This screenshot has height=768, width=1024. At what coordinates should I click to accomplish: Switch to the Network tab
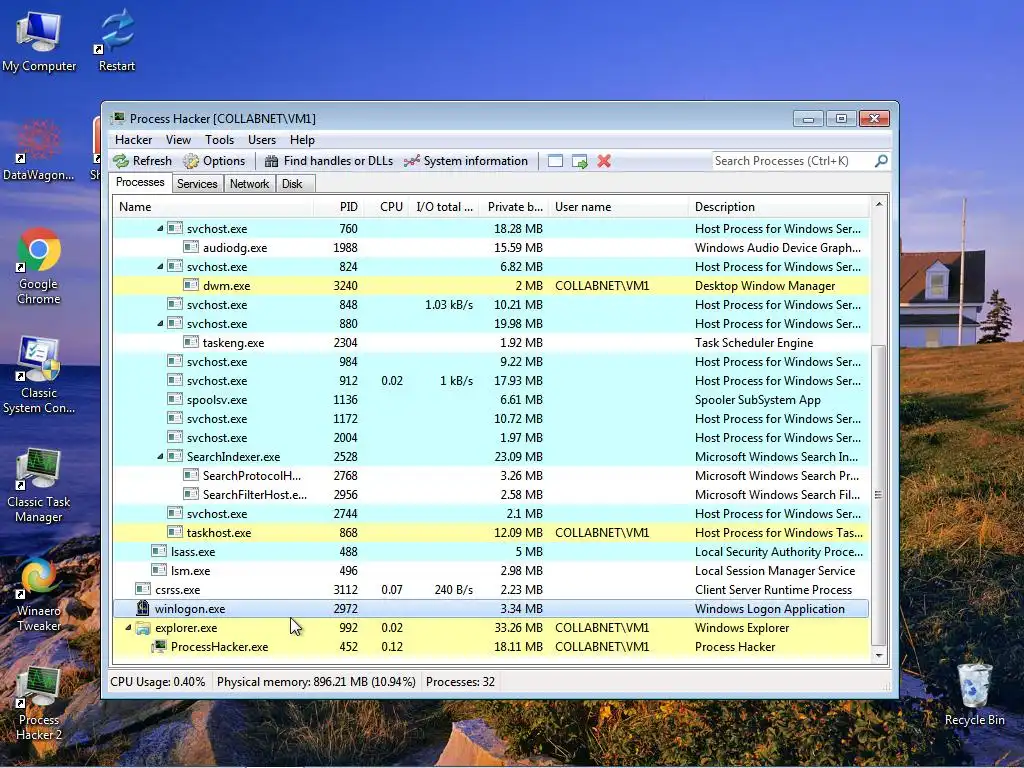(x=249, y=184)
